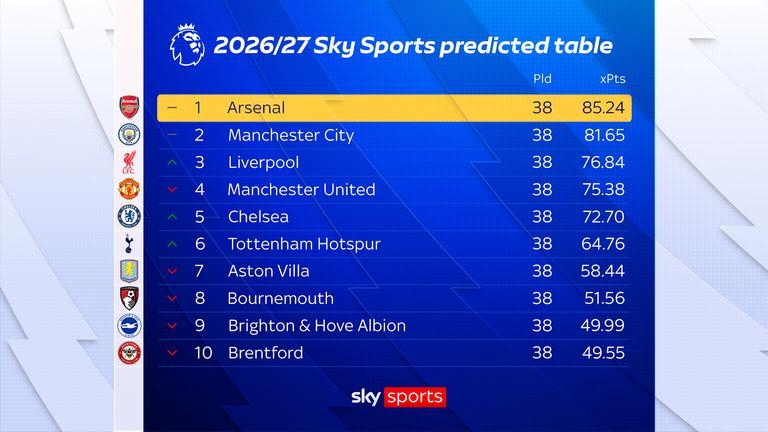Click the Tottenham Hotspur cockerel crest
This screenshot has height=432, width=768.
tap(128, 243)
